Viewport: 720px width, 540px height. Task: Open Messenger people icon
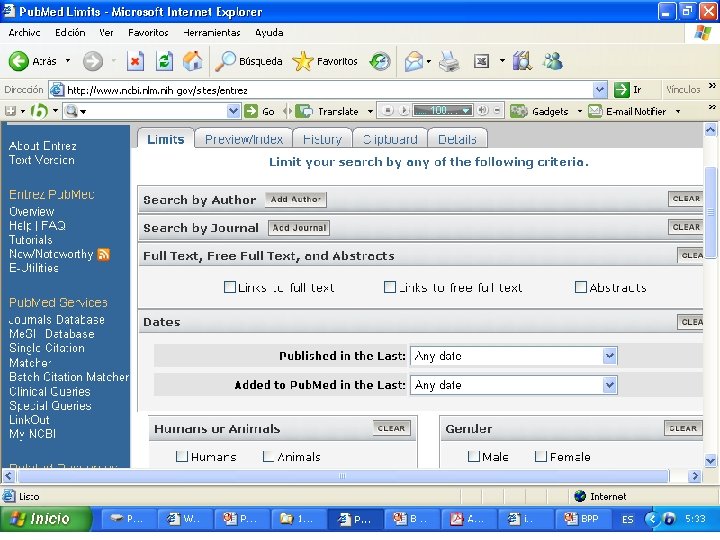tap(552, 61)
